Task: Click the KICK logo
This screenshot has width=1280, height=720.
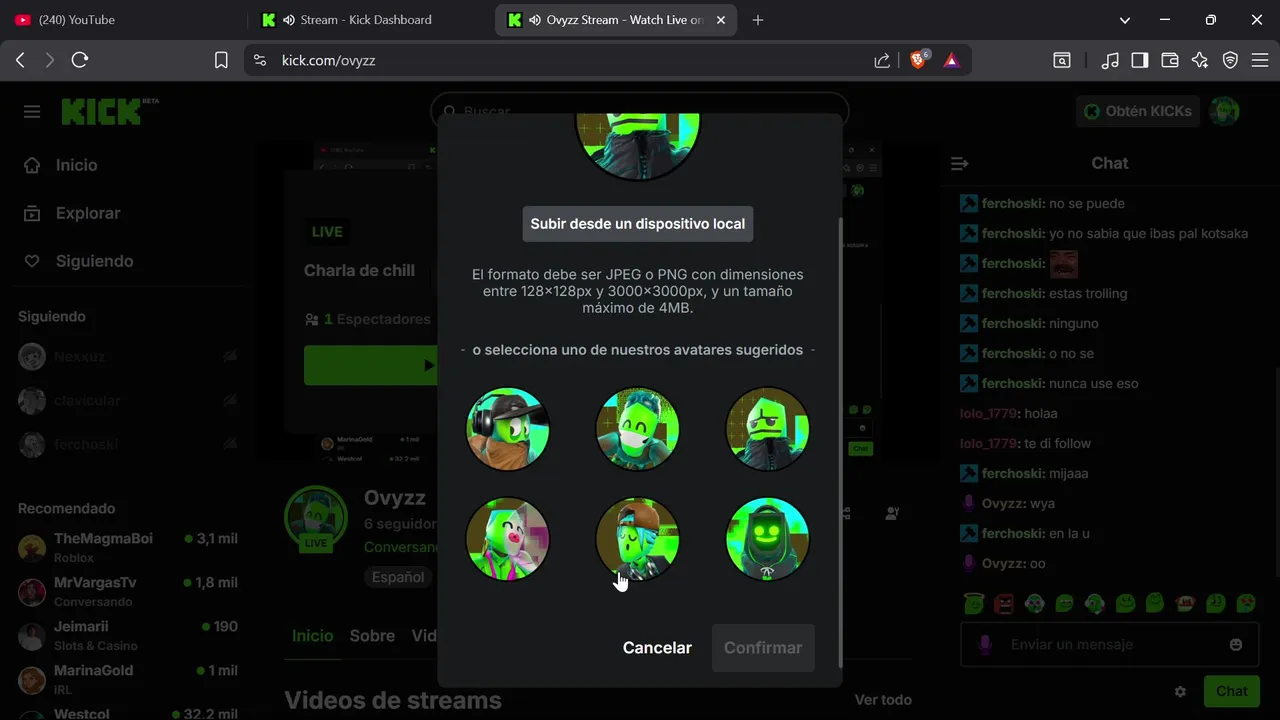Action: [x=110, y=111]
